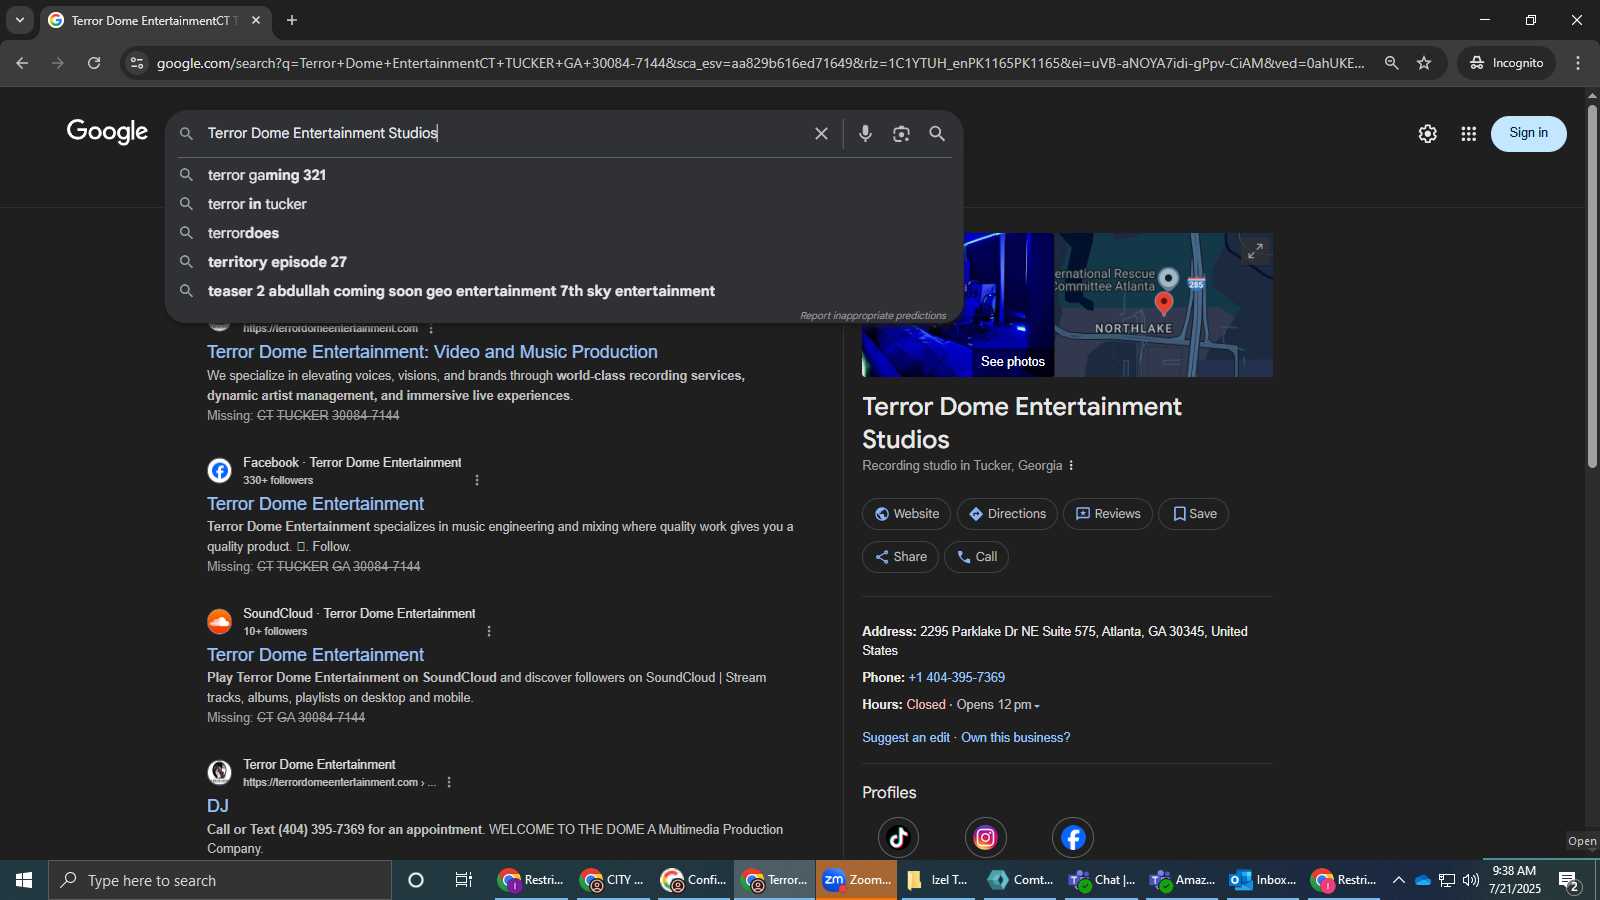This screenshot has width=1600, height=900.
Task: Open the Instagram profile icon
Action: (985, 837)
